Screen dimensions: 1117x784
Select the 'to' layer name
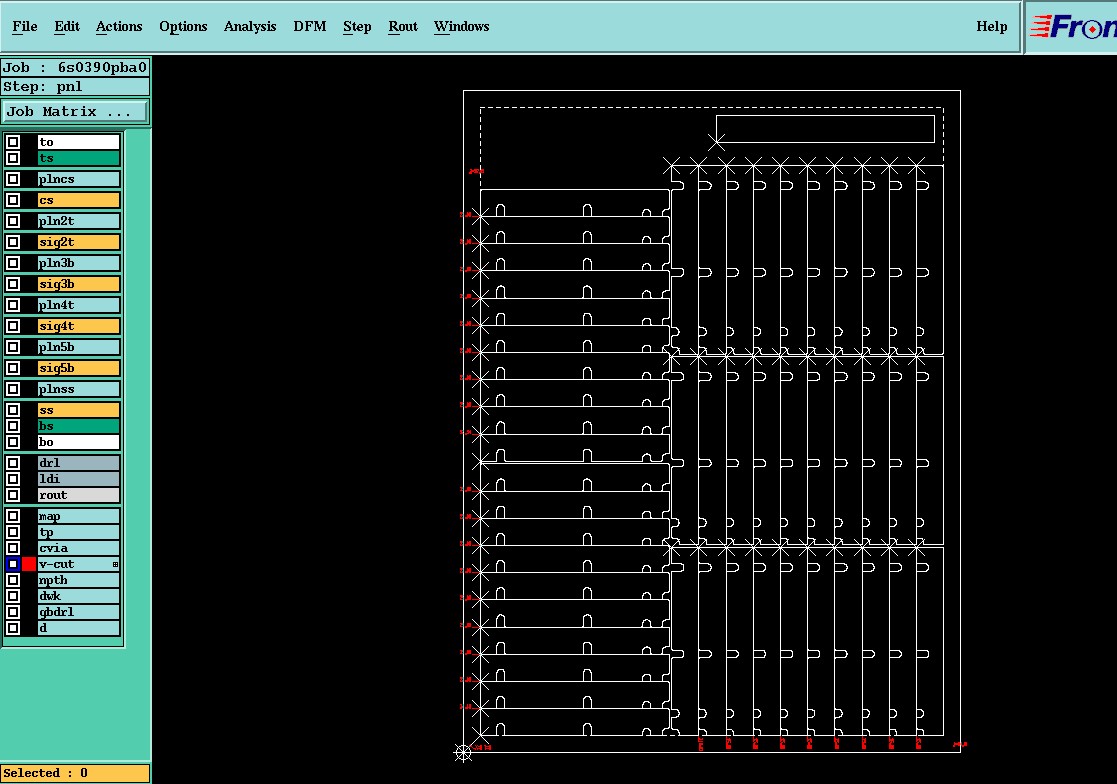[x=78, y=142]
